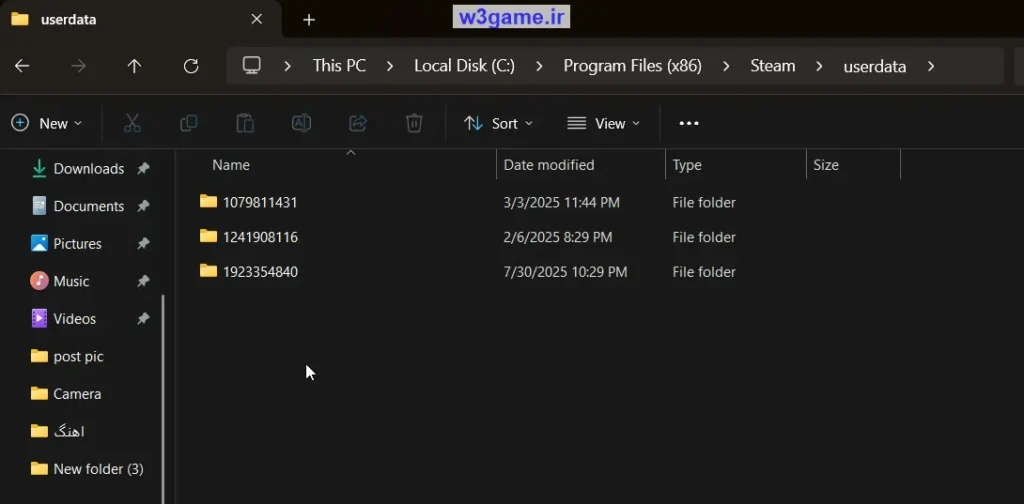Select folder 1079811431

point(260,202)
